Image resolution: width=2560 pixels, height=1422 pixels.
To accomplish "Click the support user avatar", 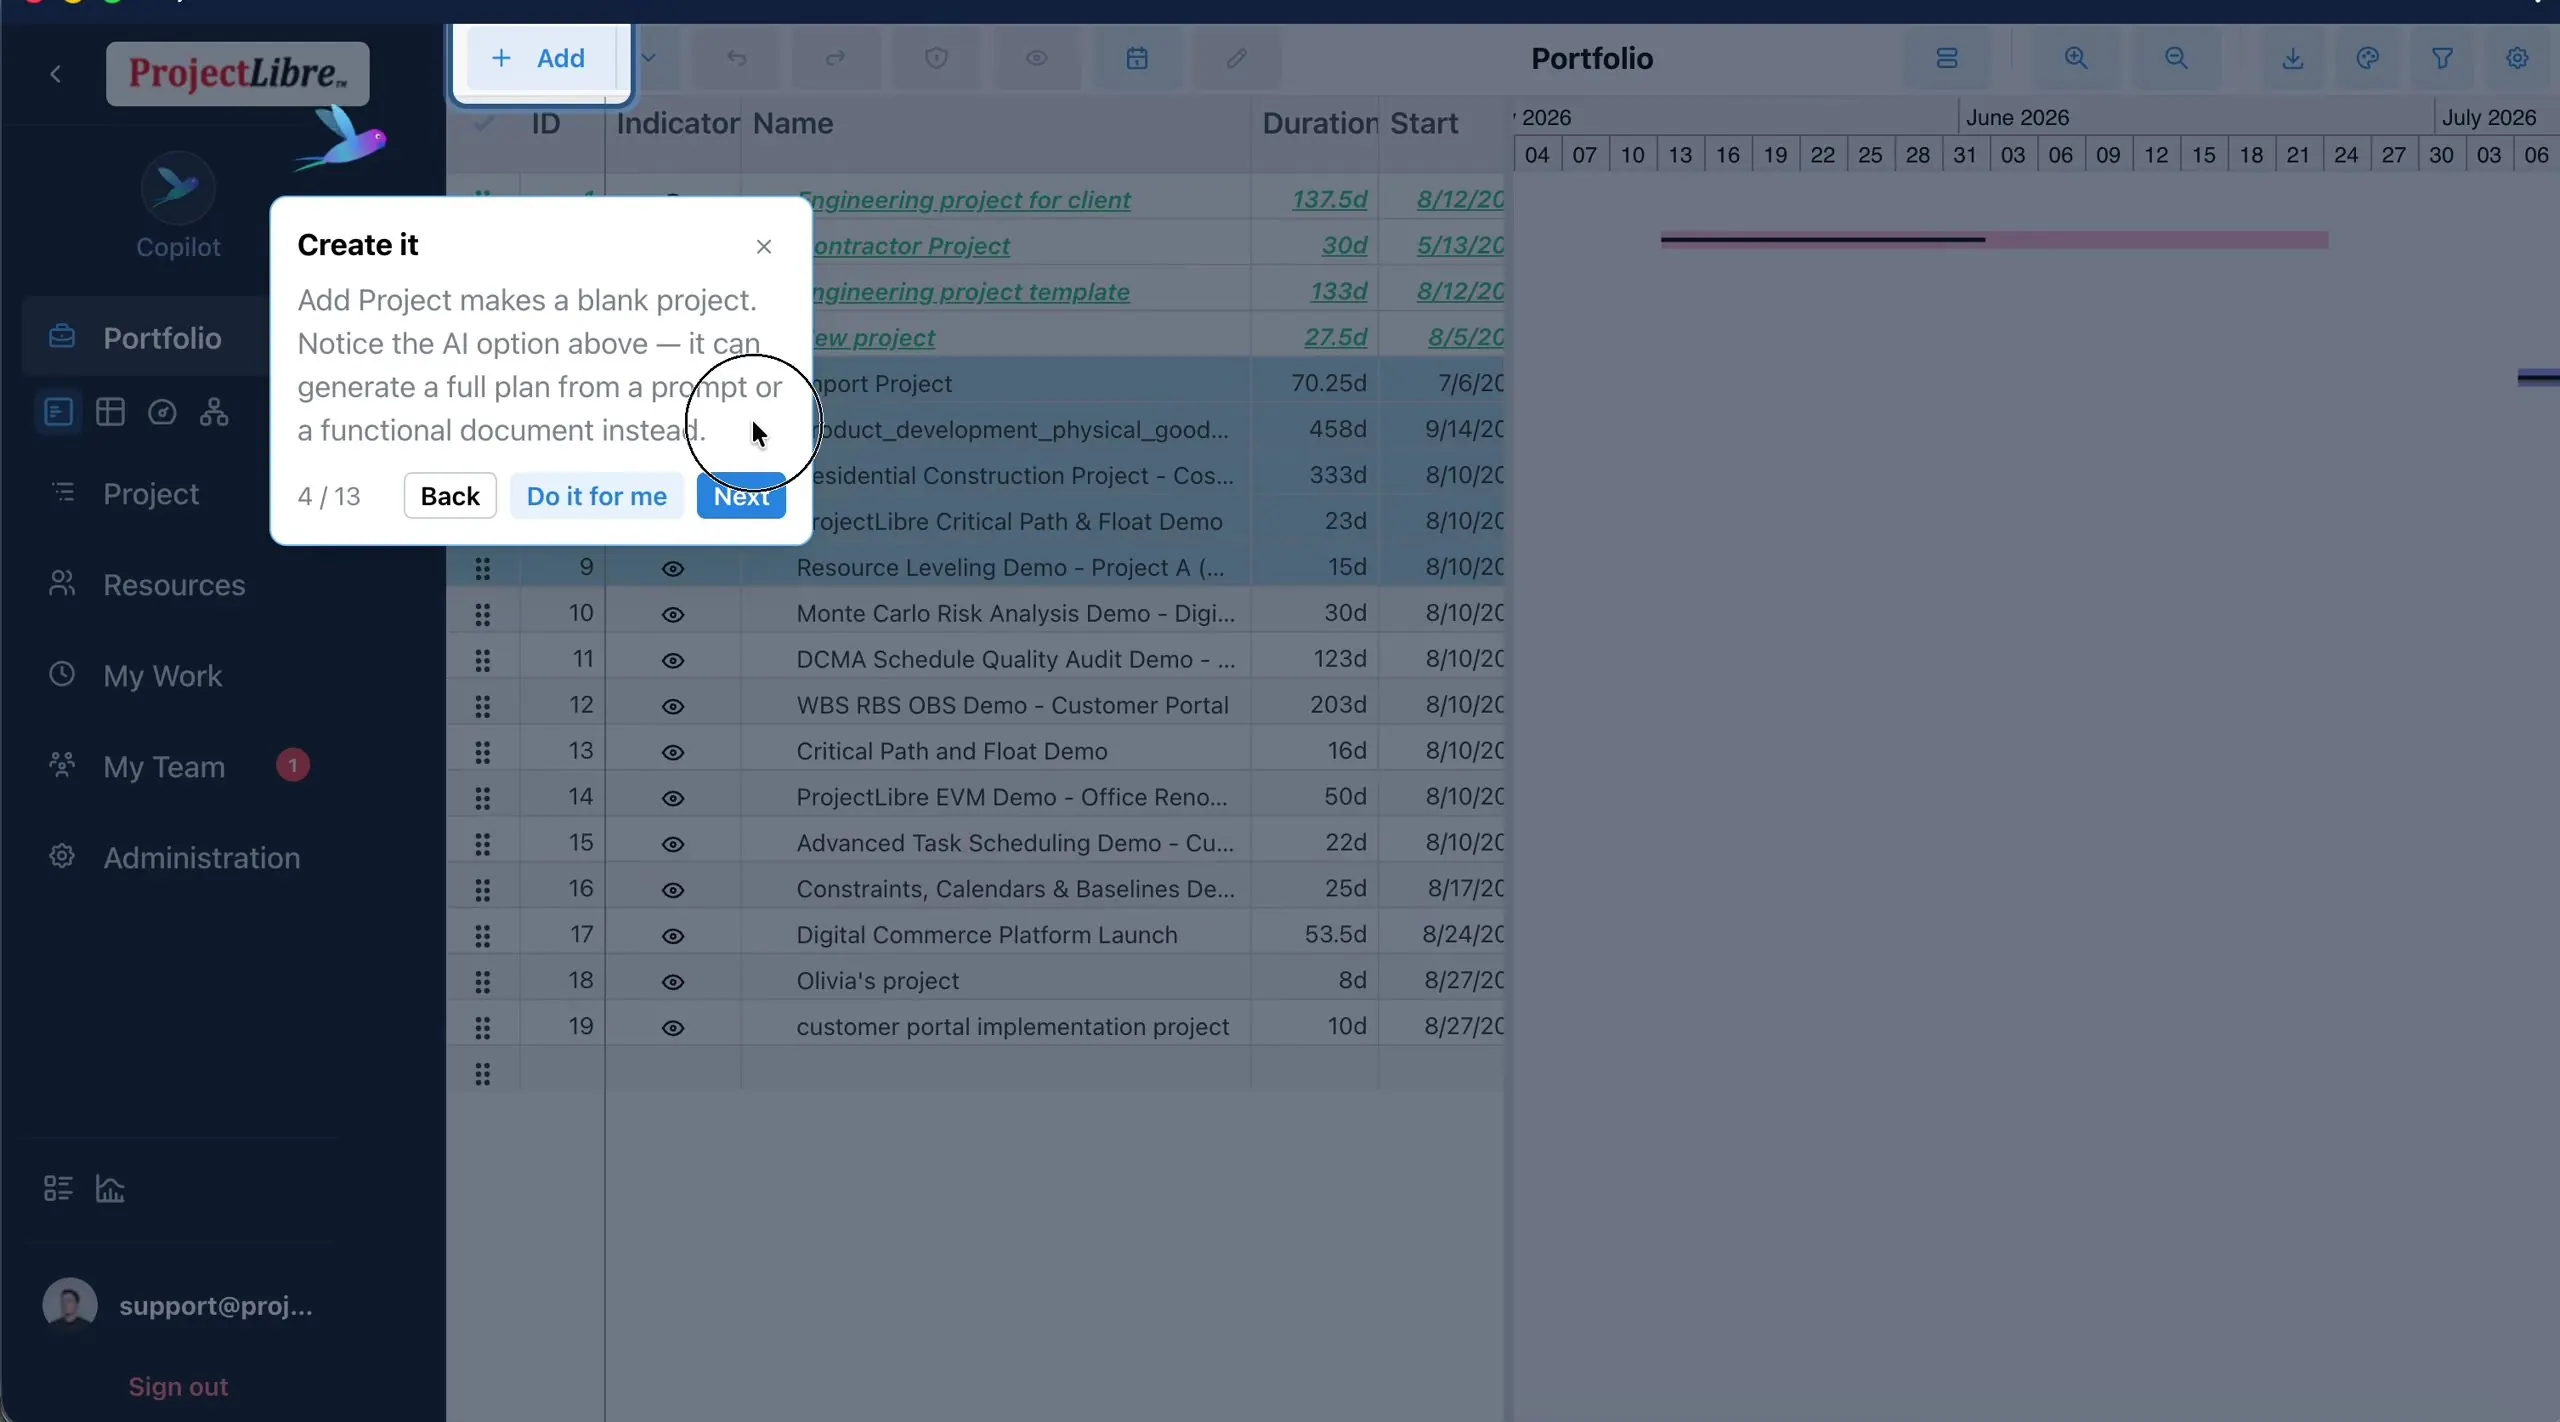I will pos(70,1305).
